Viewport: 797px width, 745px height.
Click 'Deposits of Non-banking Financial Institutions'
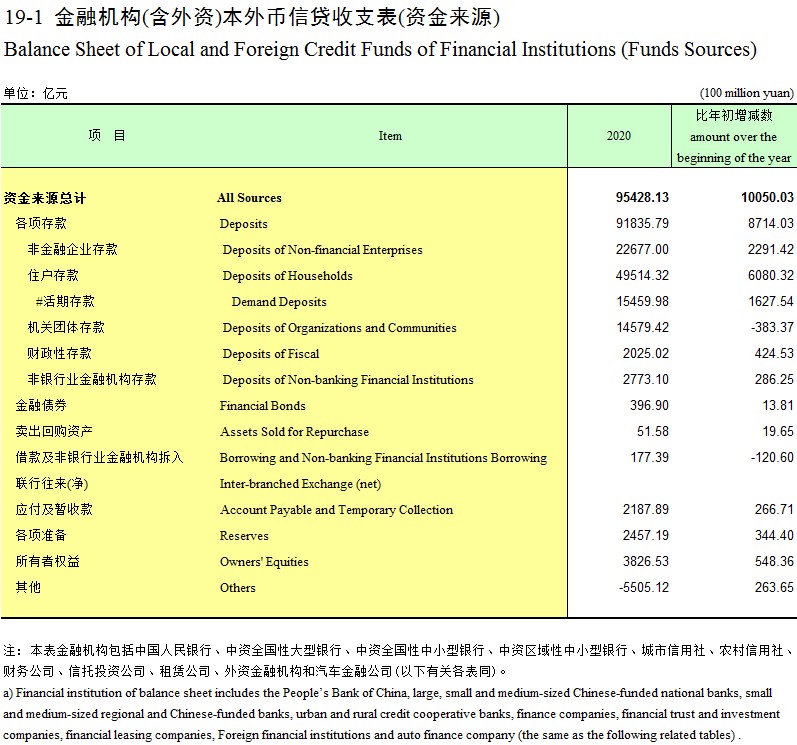[348, 380]
